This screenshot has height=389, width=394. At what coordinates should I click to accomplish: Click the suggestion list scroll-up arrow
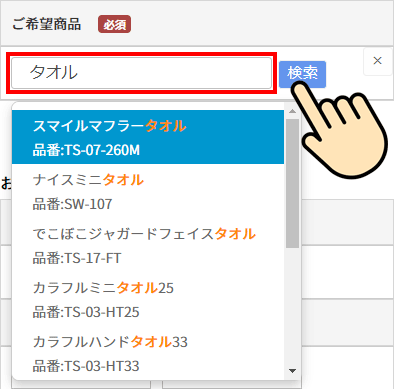(292, 111)
